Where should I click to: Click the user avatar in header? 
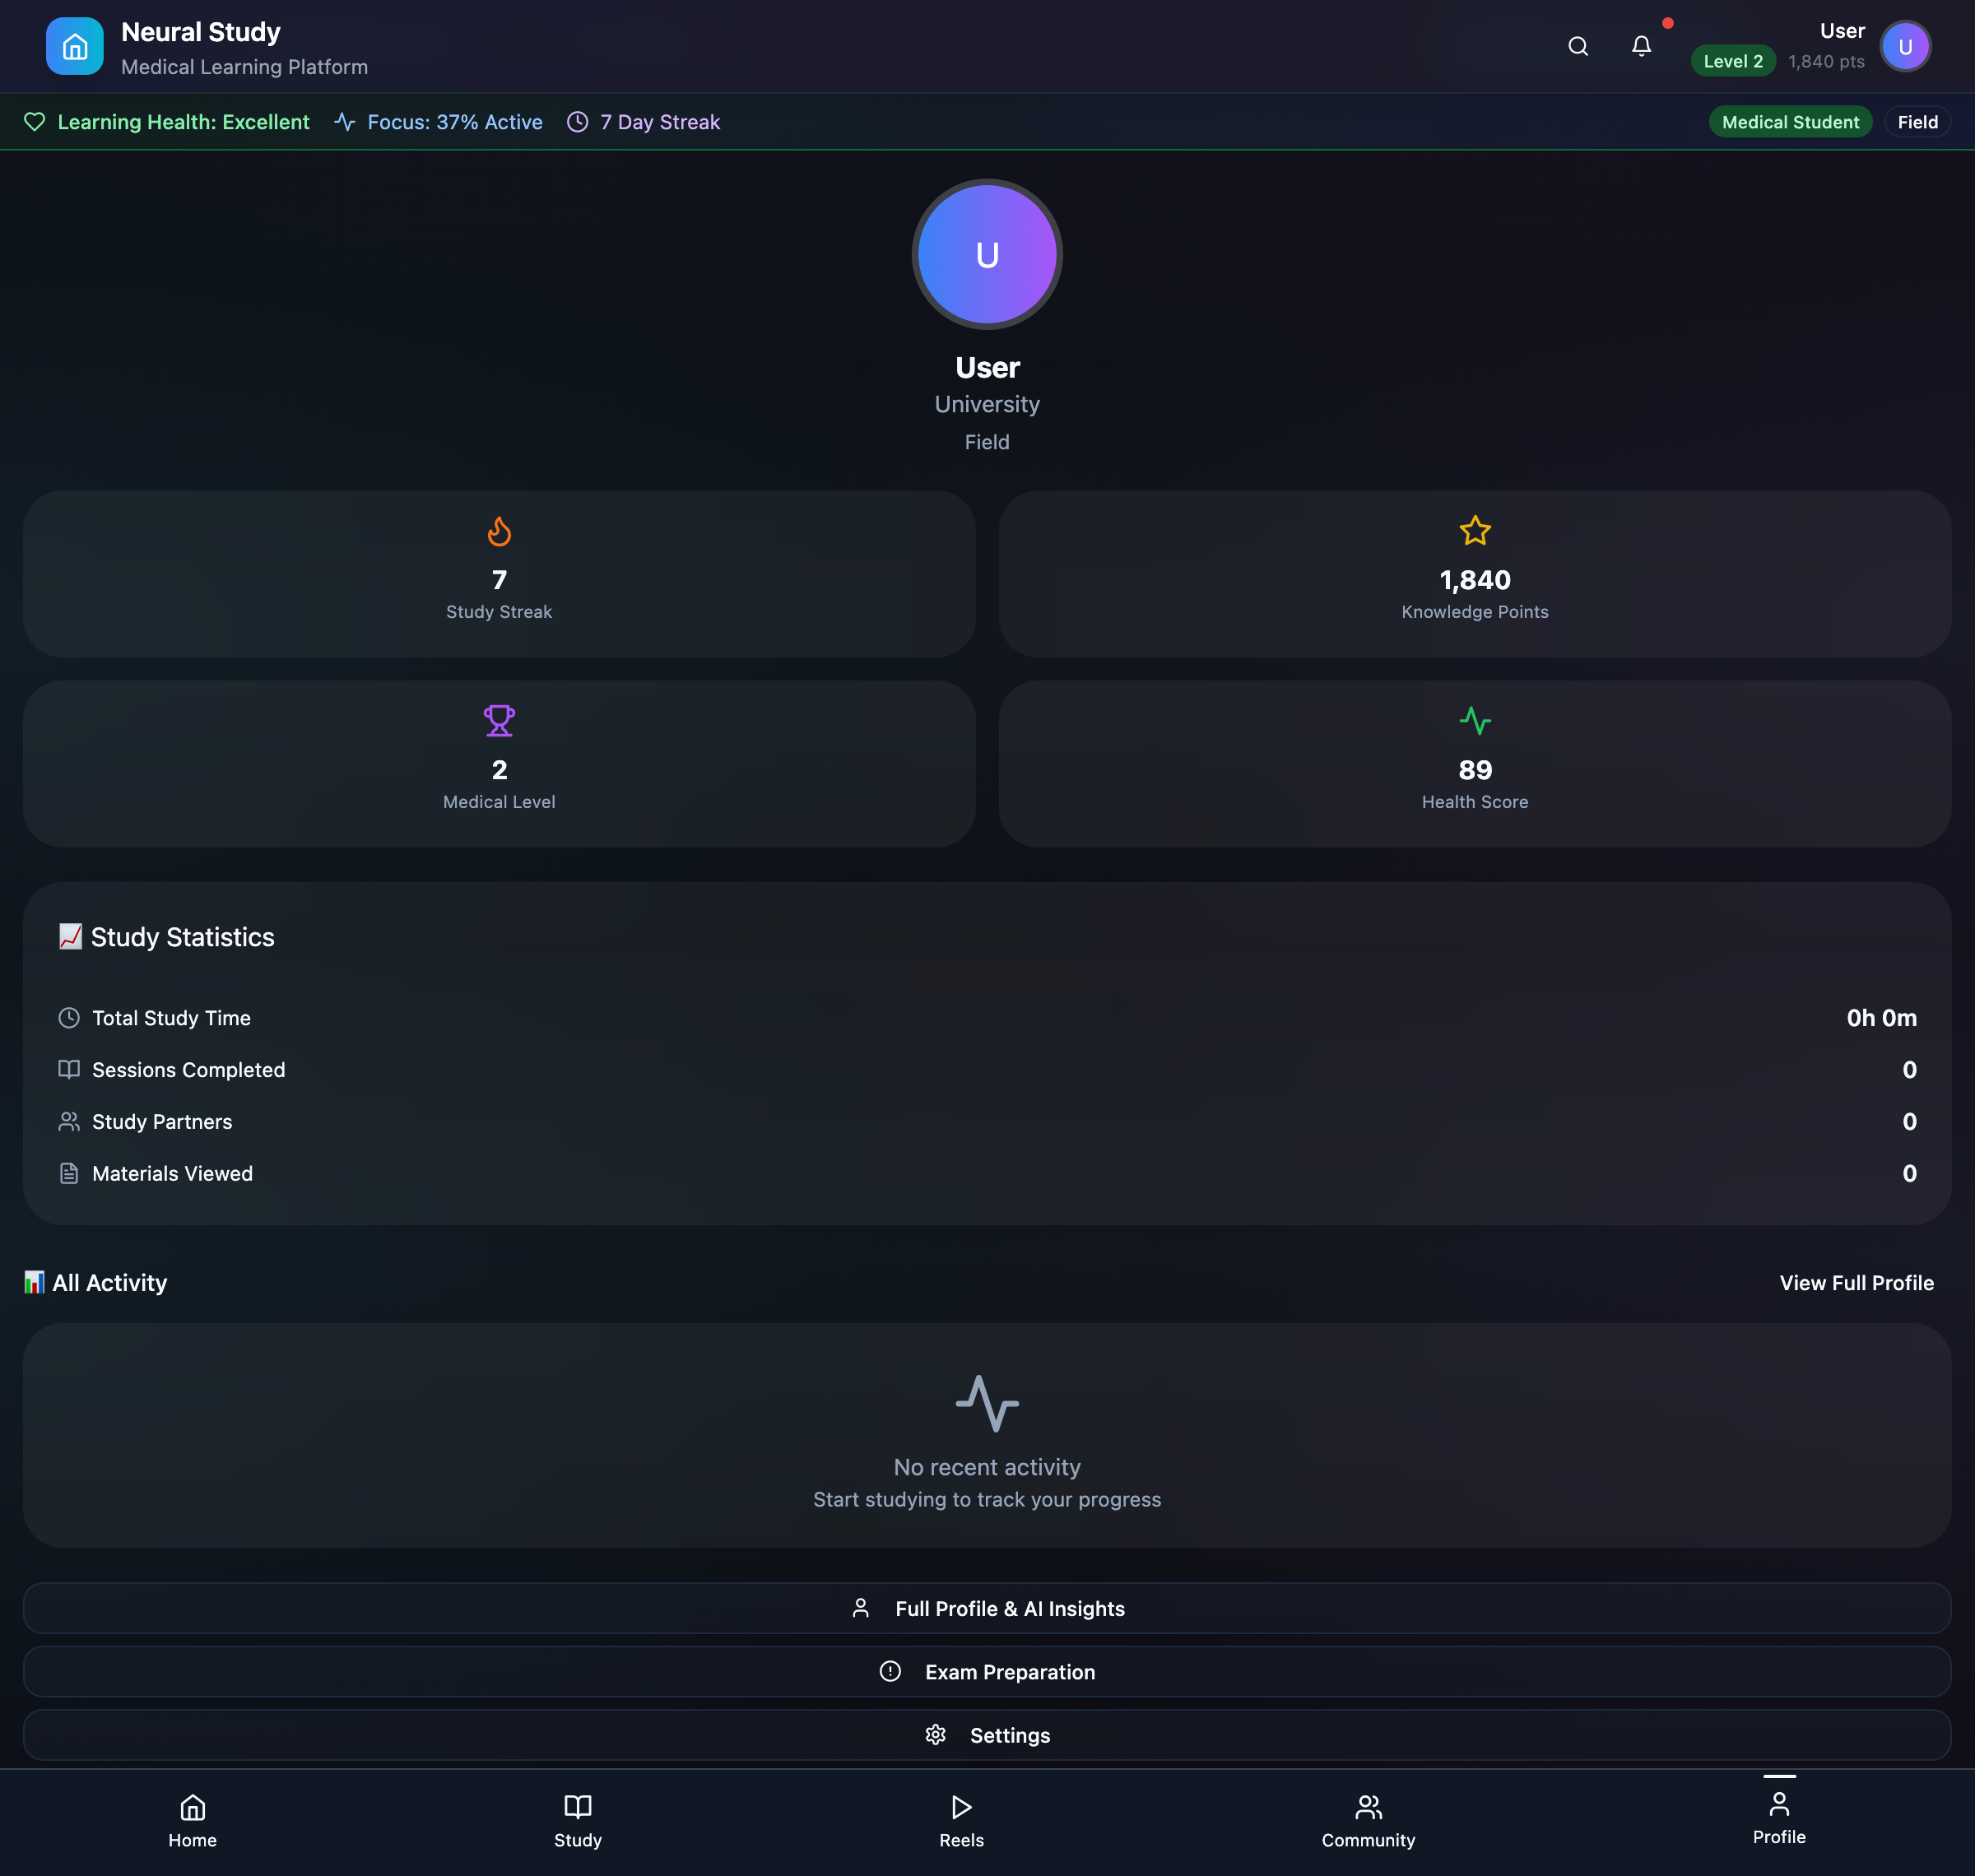pos(1904,47)
